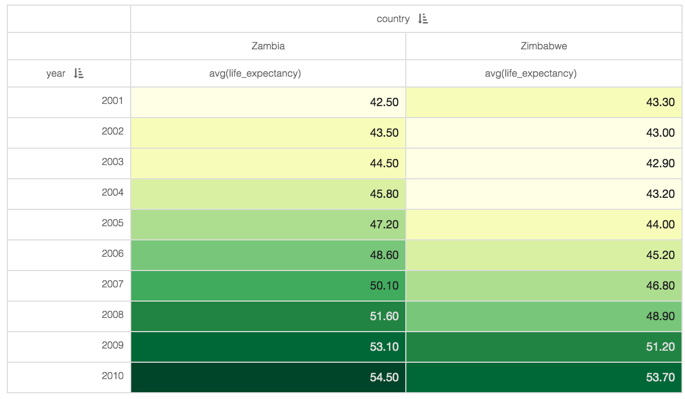Click the Zambia 2007 cell showing 50.10

(268, 285)
